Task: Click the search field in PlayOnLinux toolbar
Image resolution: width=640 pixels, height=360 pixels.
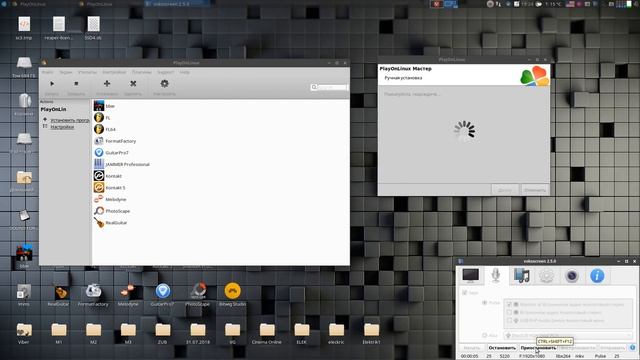Action: 329,87
